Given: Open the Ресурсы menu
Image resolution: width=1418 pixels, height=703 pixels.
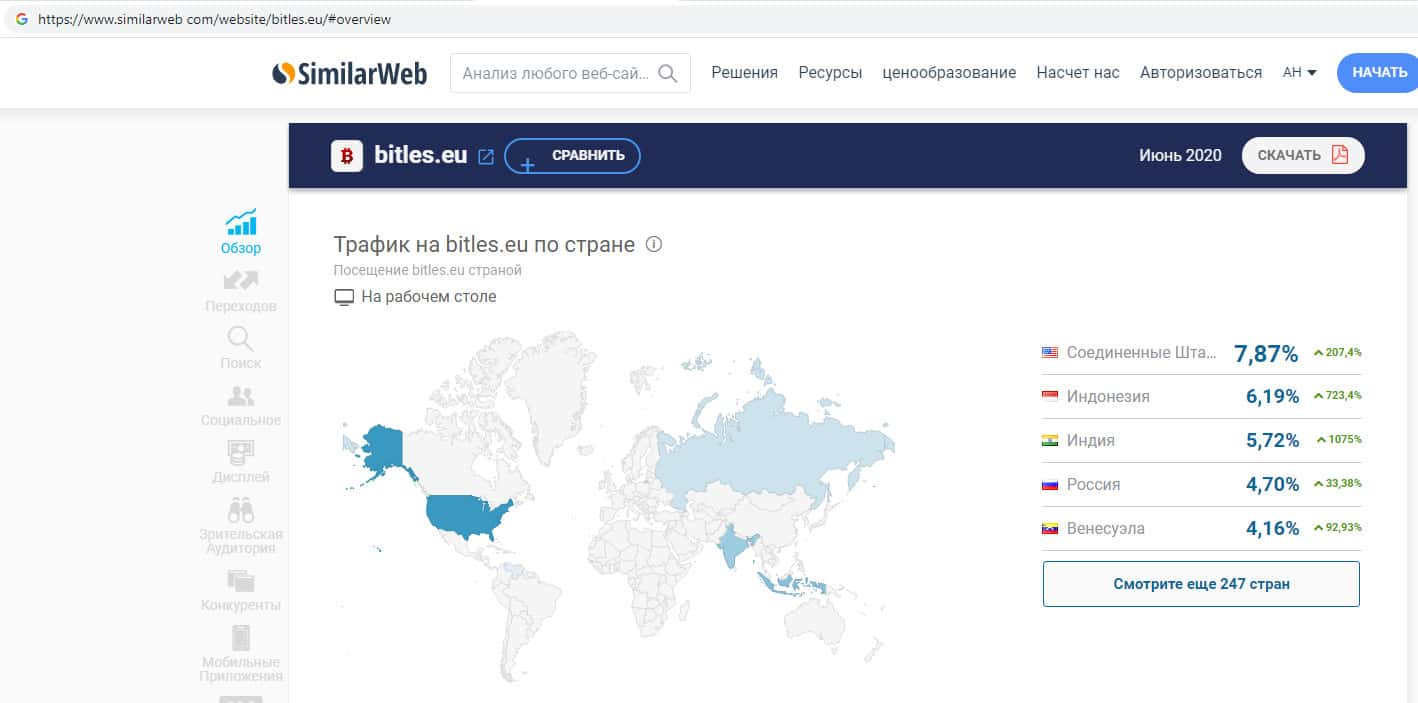Looking at the screenshot, I should pos(830,73).
